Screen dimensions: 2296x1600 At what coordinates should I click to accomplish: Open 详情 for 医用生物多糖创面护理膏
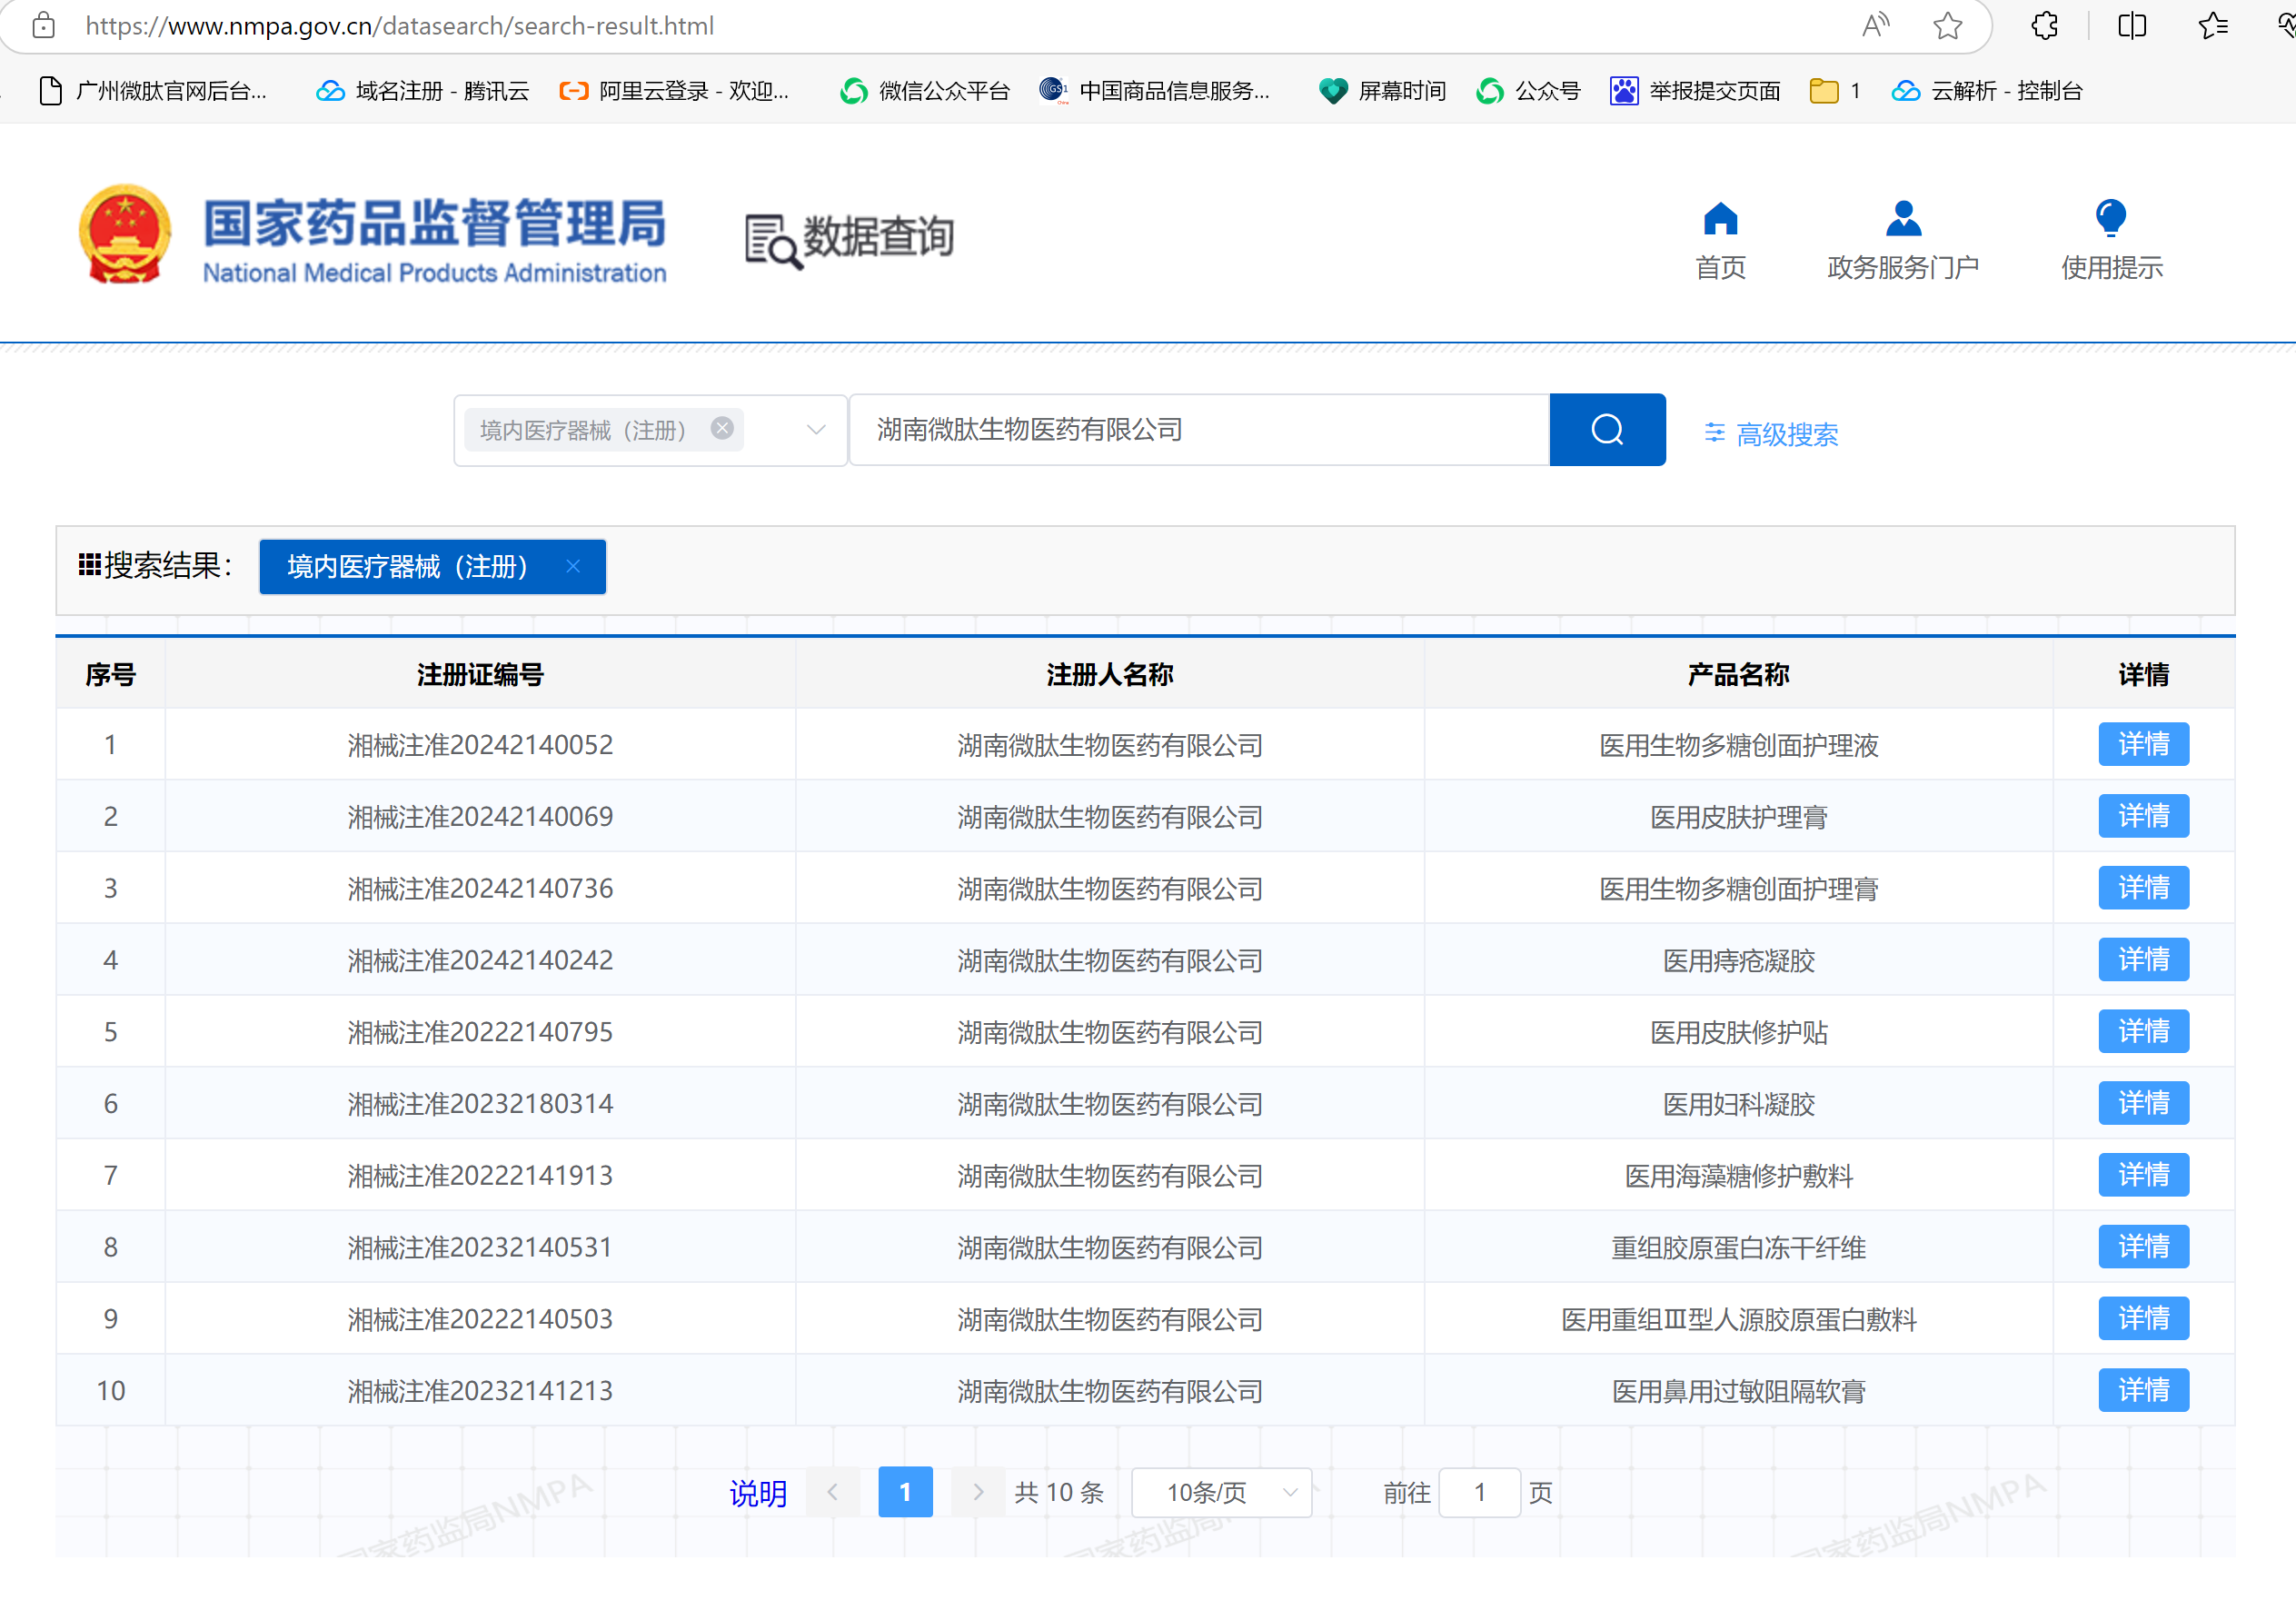click(2143, 888)
